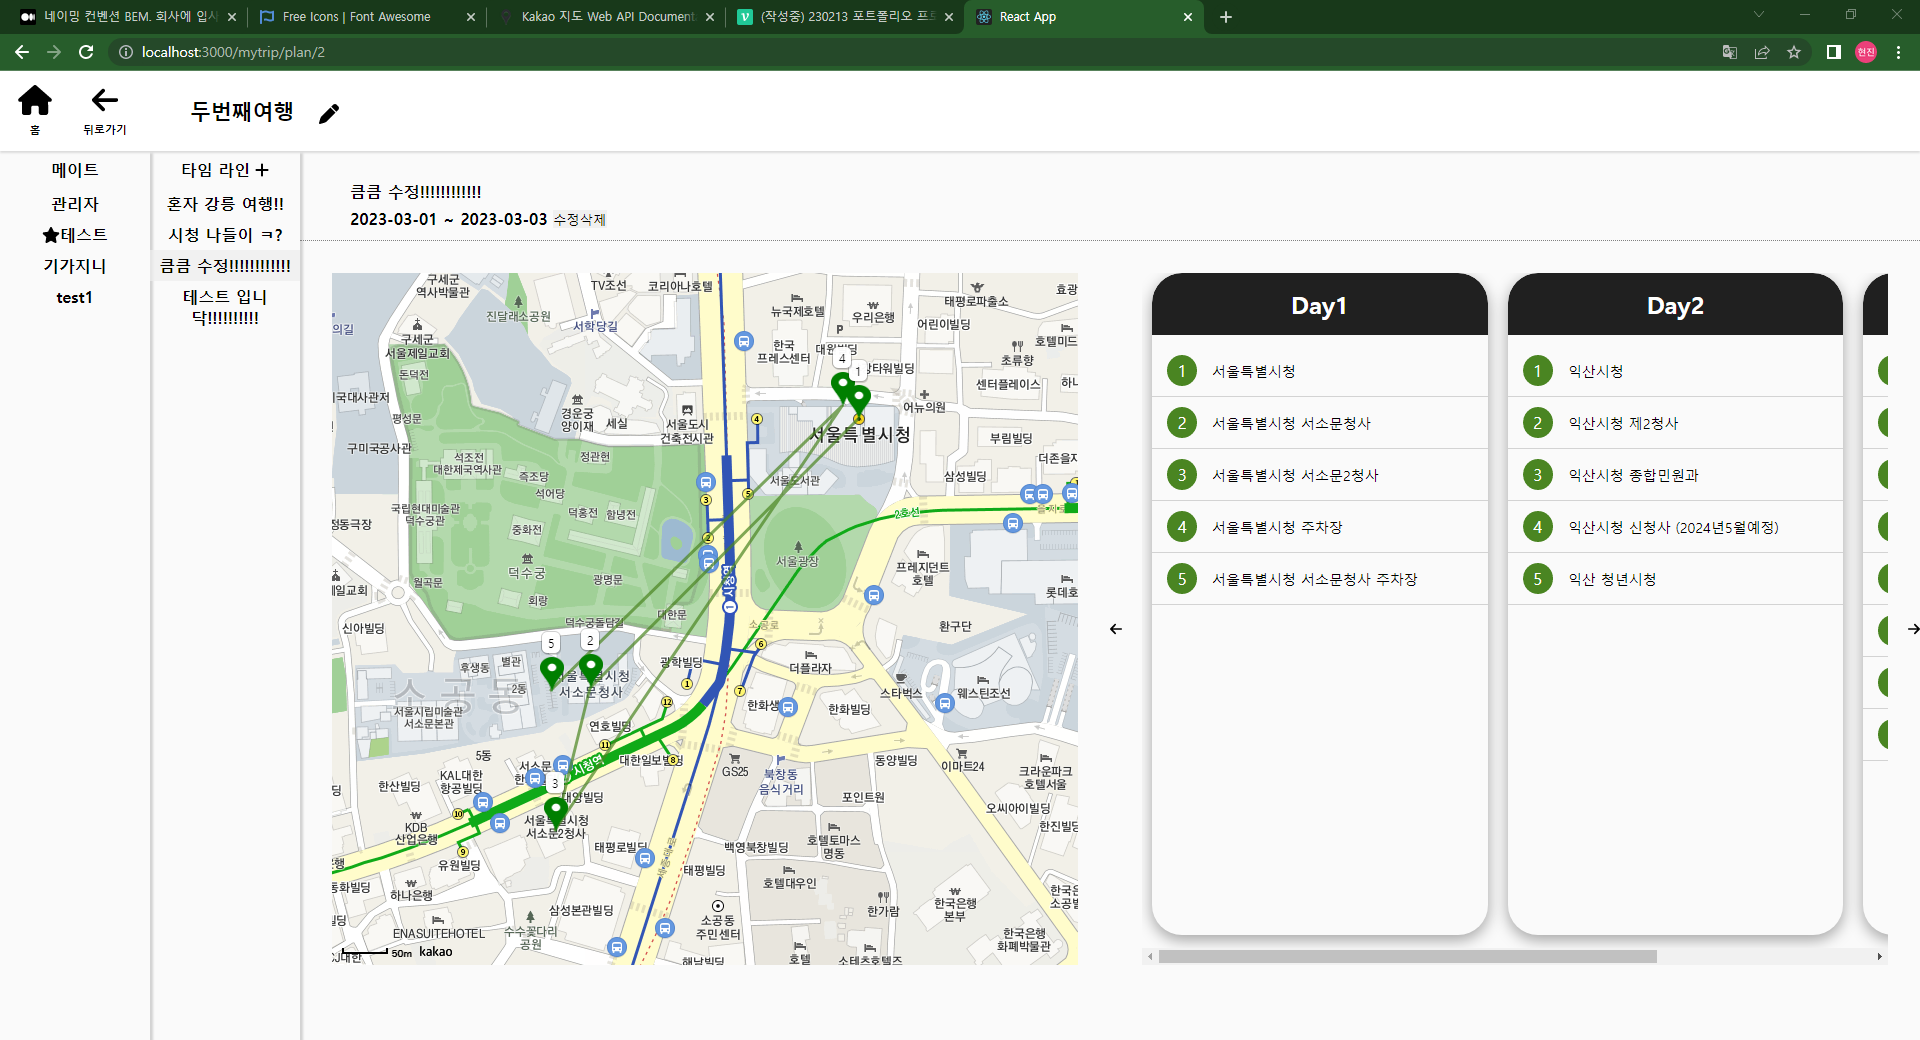The width and height of the screenshot is (1920, 1040).
Task: Select Day2 stop 4 익산시청 신청사
Action: click(x=1675, y=527)
